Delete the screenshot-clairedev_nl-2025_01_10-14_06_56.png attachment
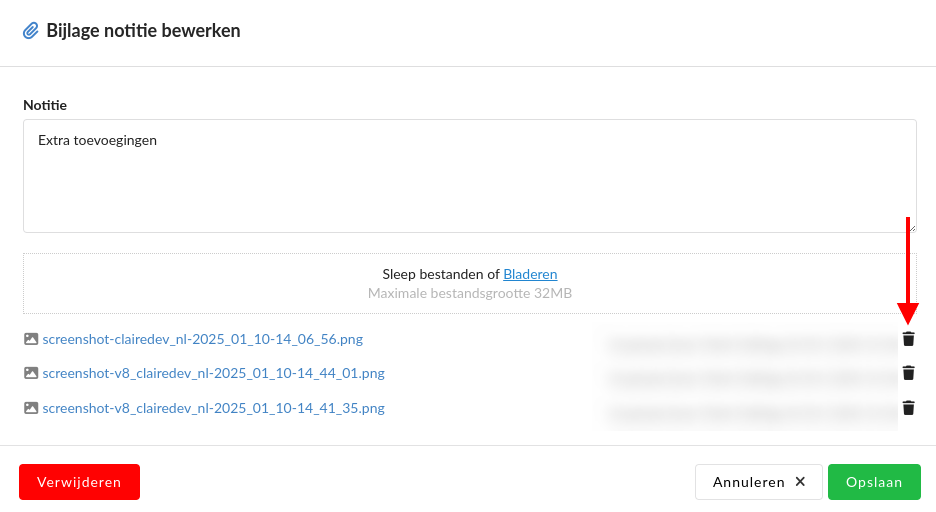Viewport: 936px width, 512px height. [x=908, y=339]
